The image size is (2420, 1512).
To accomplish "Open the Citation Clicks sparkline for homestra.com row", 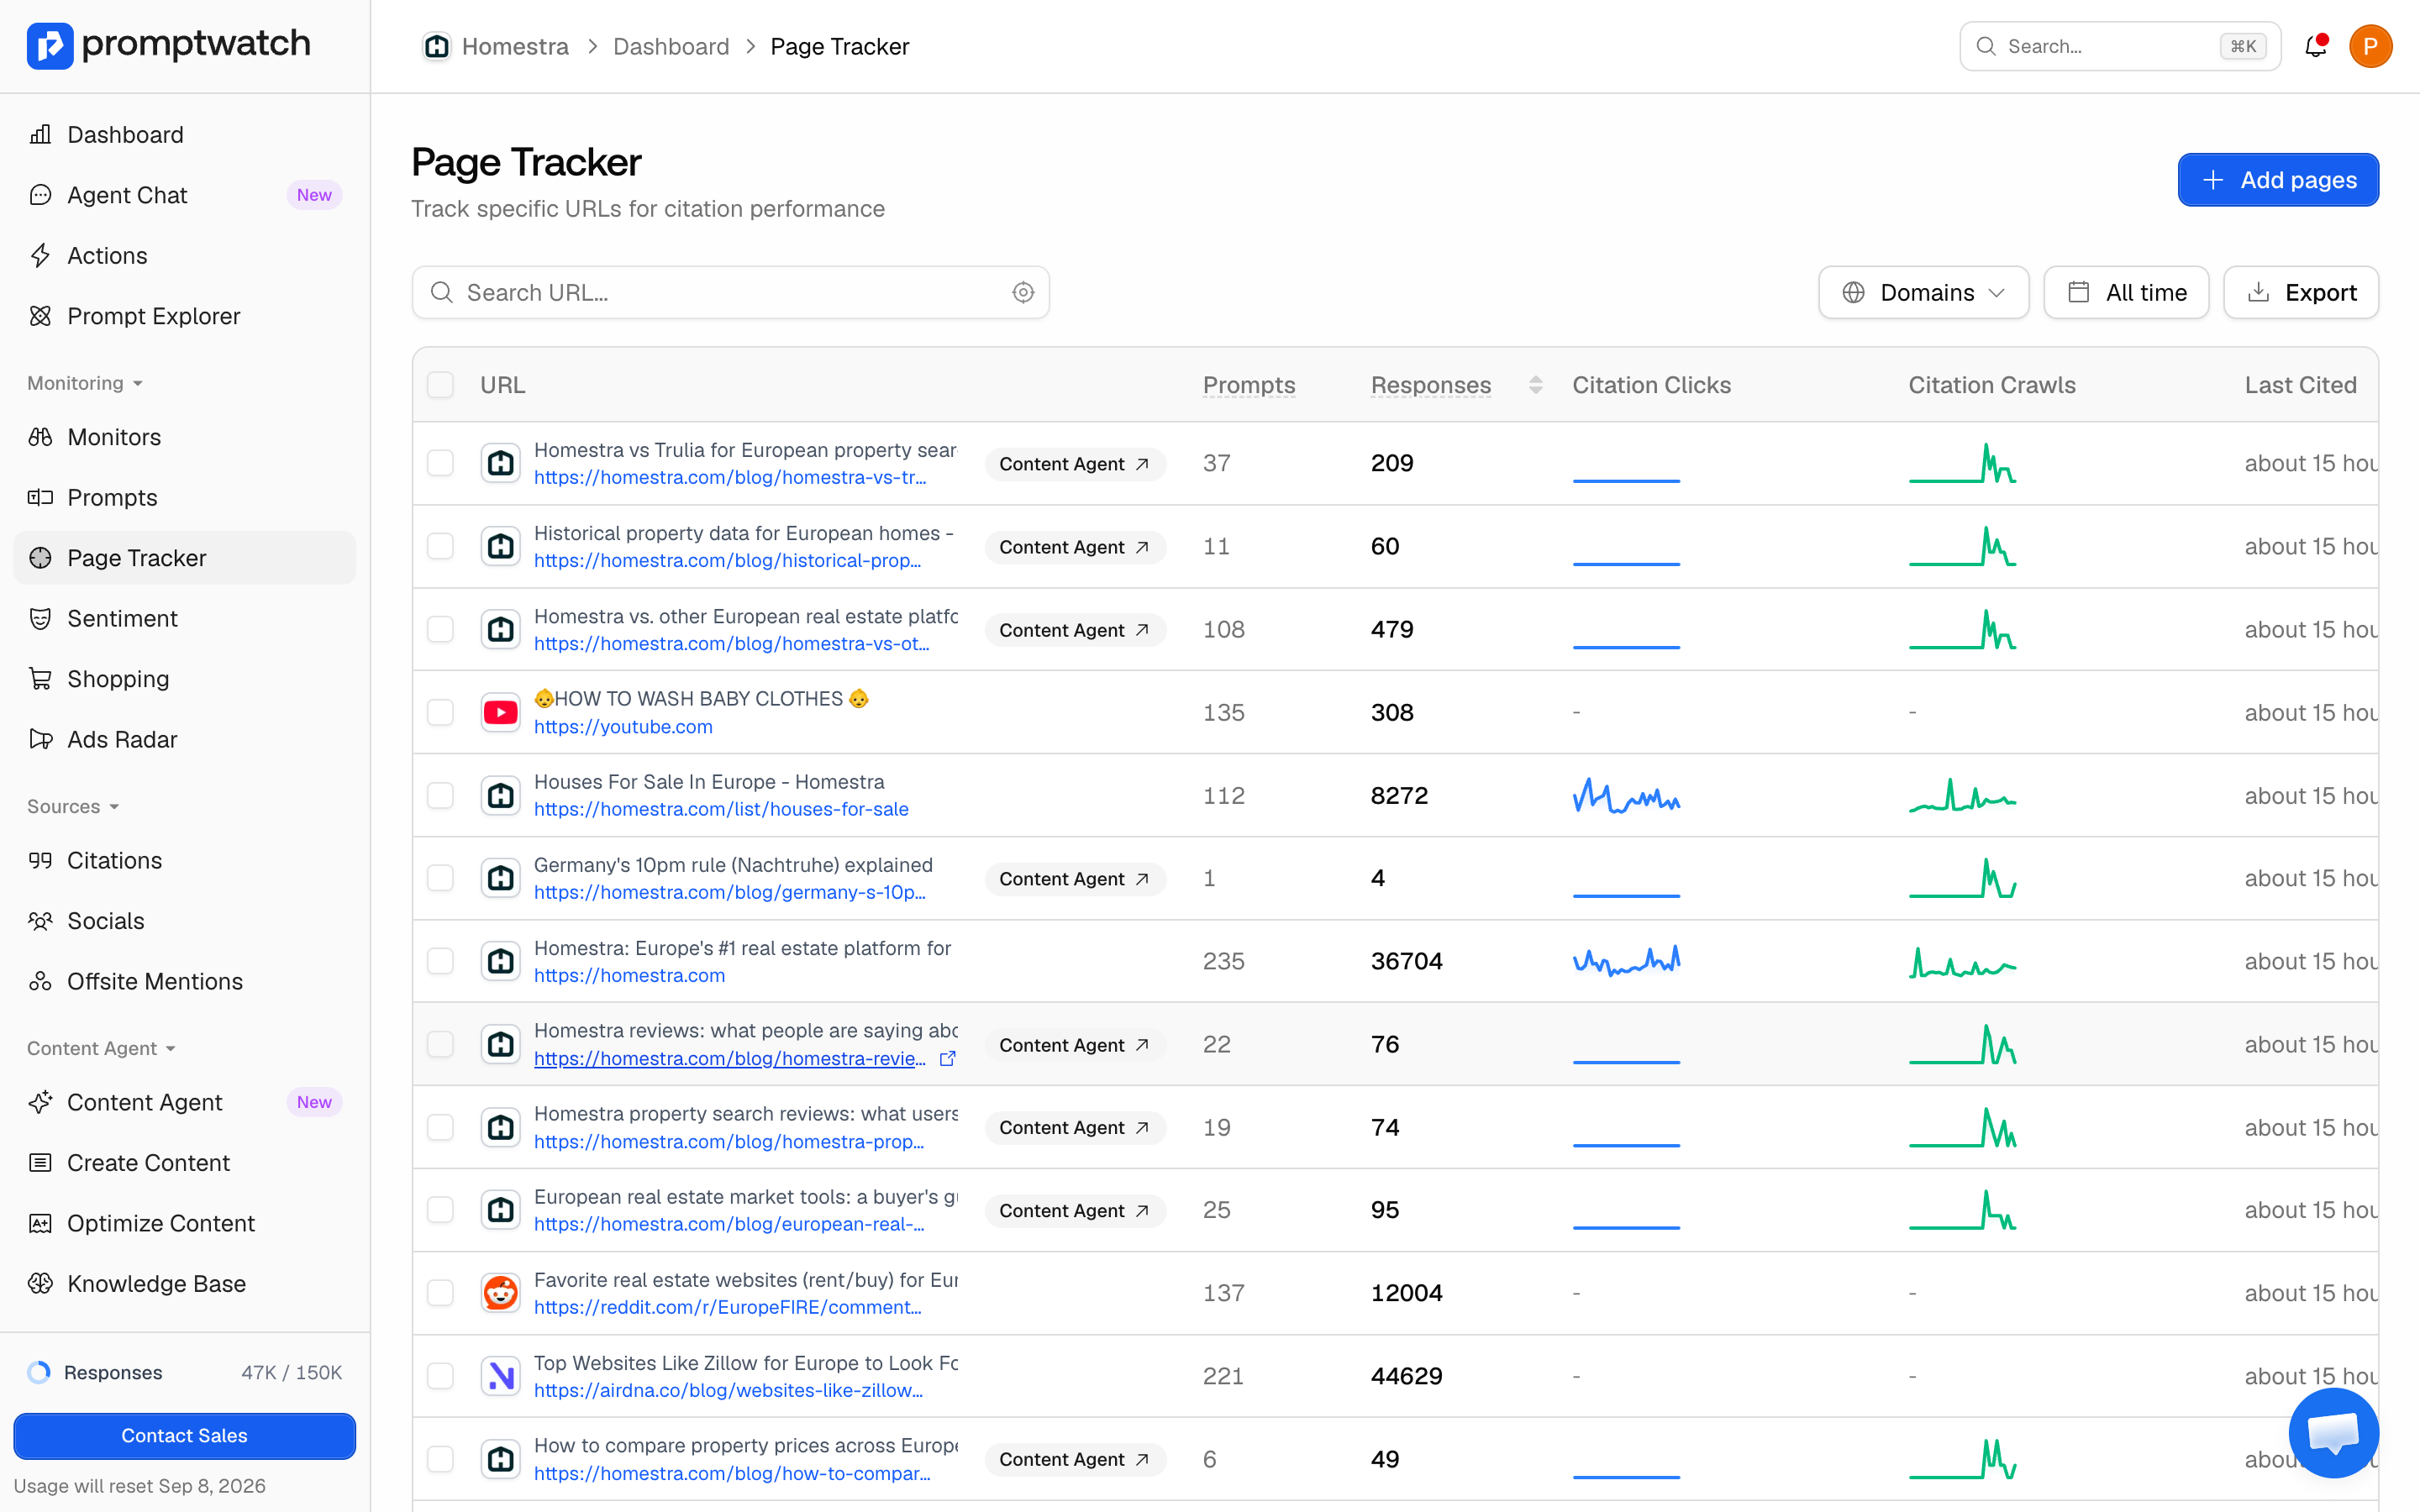I will (1626, 961).
